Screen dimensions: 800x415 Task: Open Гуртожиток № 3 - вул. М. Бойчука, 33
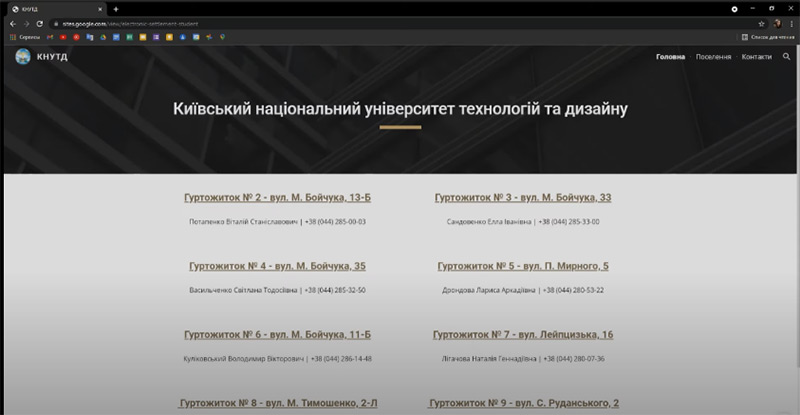point(523,198)
